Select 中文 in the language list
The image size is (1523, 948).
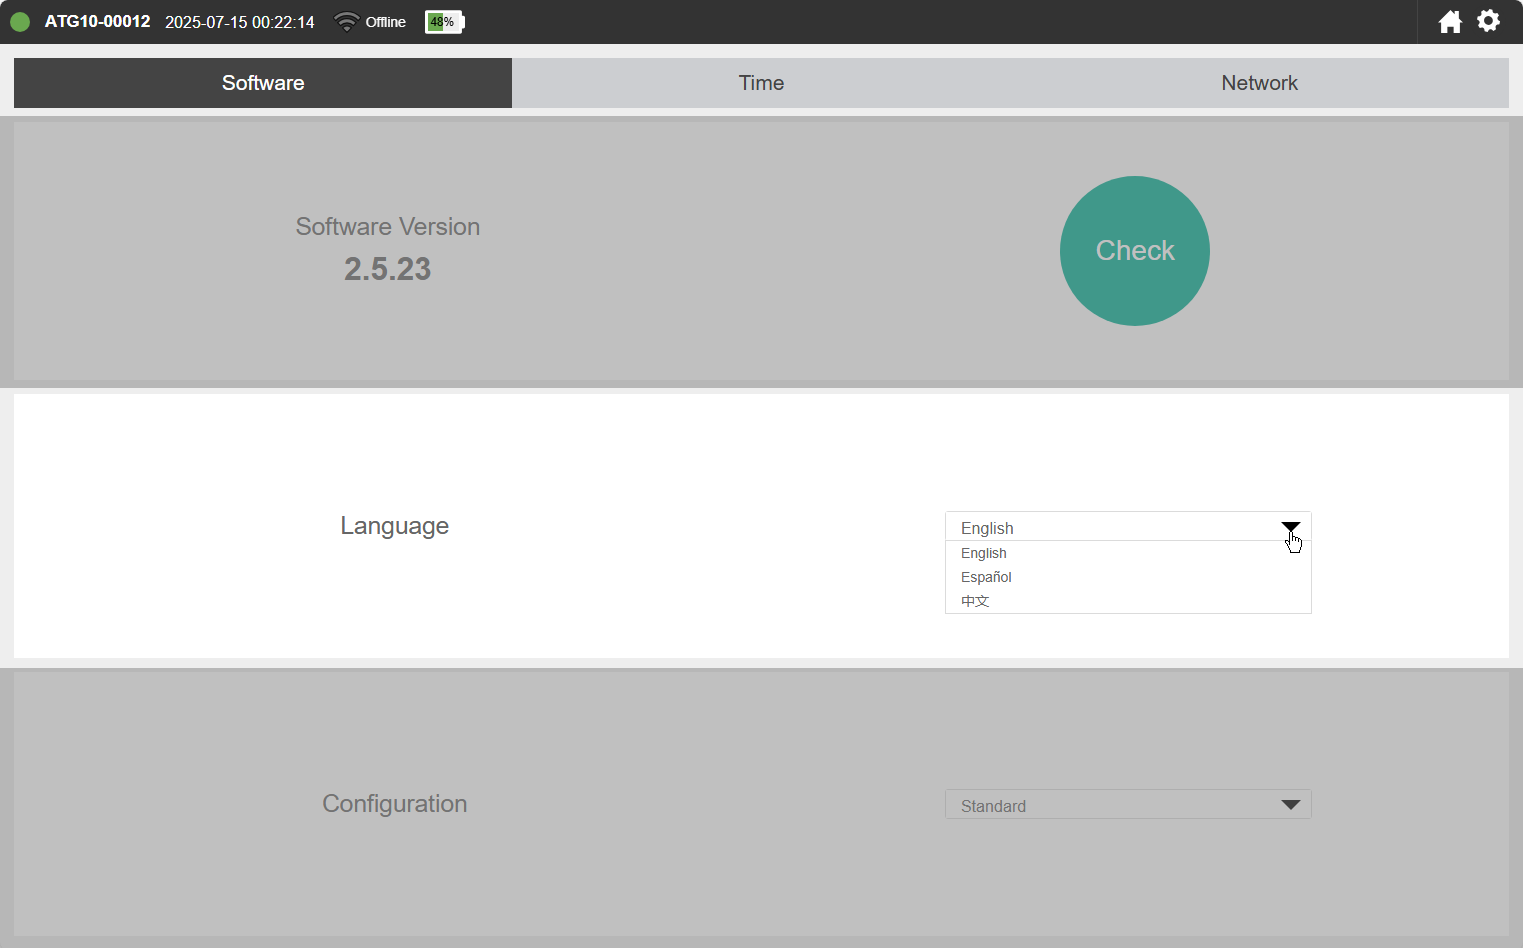pyautogui.click(x=975, y=601)
